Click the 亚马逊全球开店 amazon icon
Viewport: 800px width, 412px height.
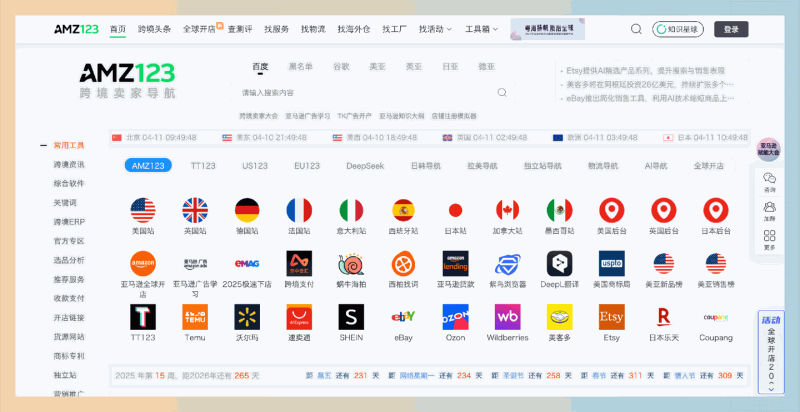pyautogui.click(x=143, y=264)
